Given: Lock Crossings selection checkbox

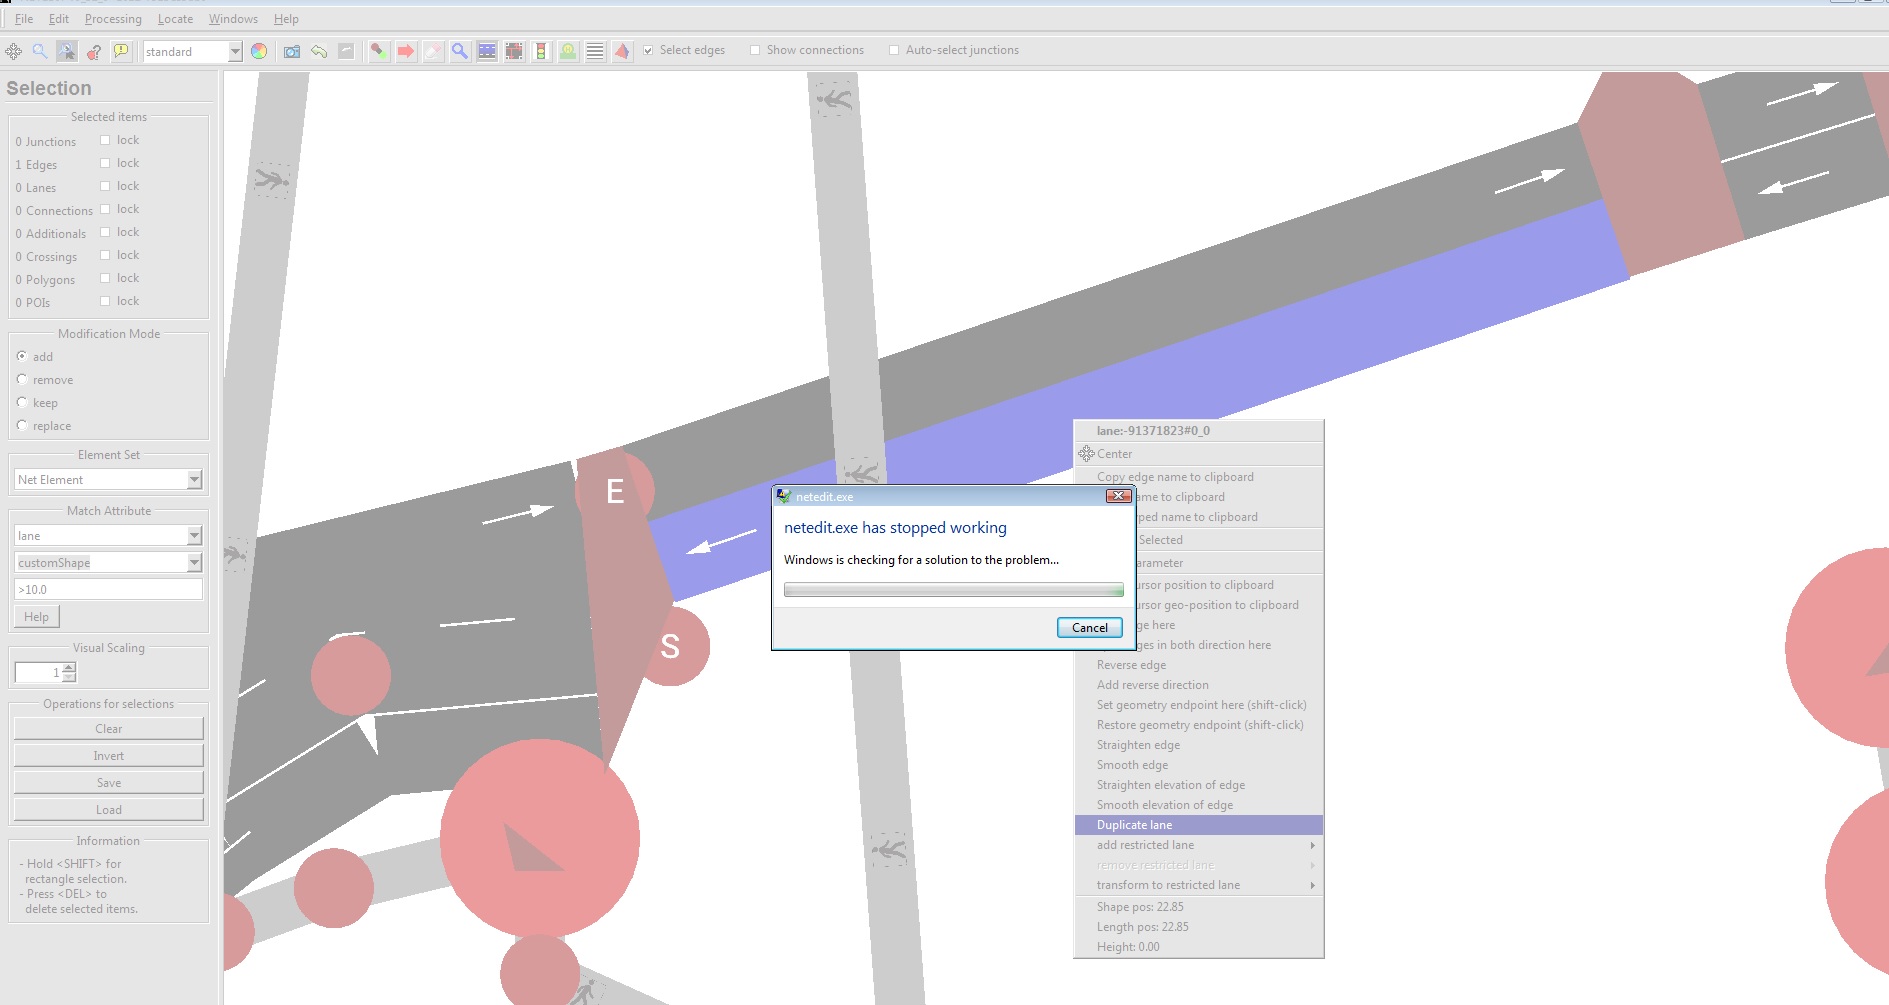Looking at the screenshot, I should pyautogui.click(x=105, y=255).
